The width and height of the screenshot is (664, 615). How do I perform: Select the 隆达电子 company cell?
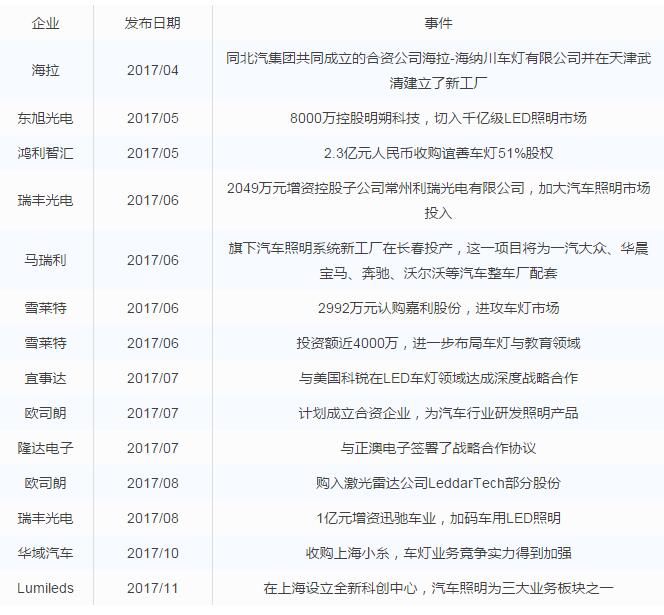pos(45,448)
